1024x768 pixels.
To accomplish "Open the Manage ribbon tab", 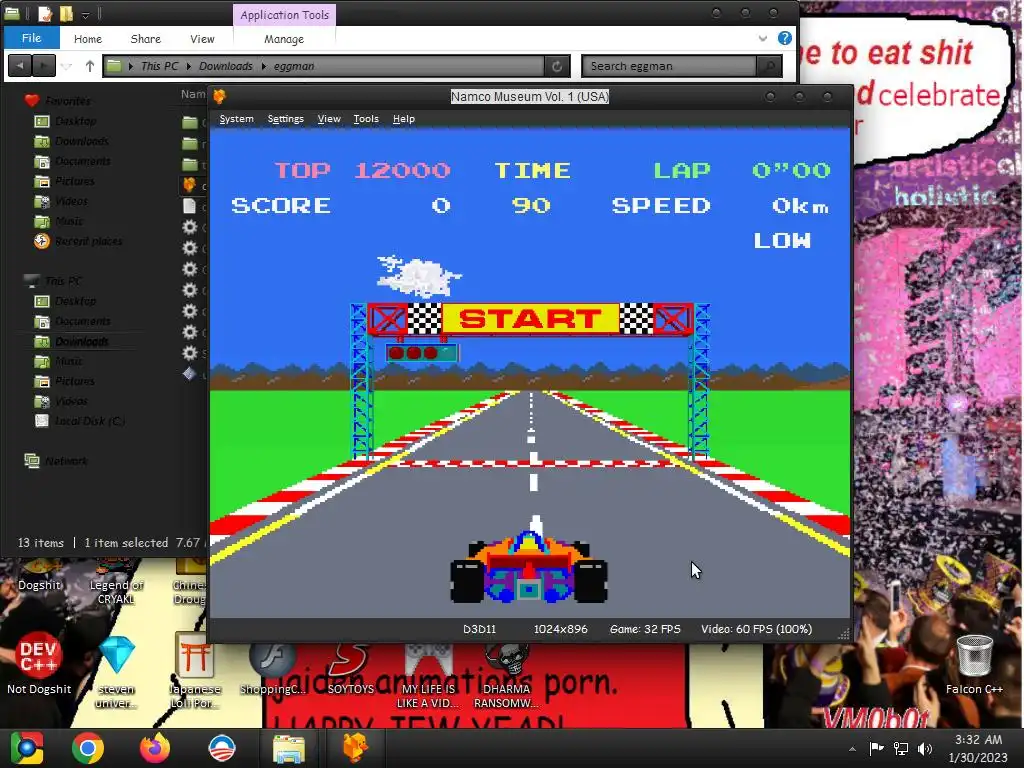I will pyautogui.click(x=284, y=39).
